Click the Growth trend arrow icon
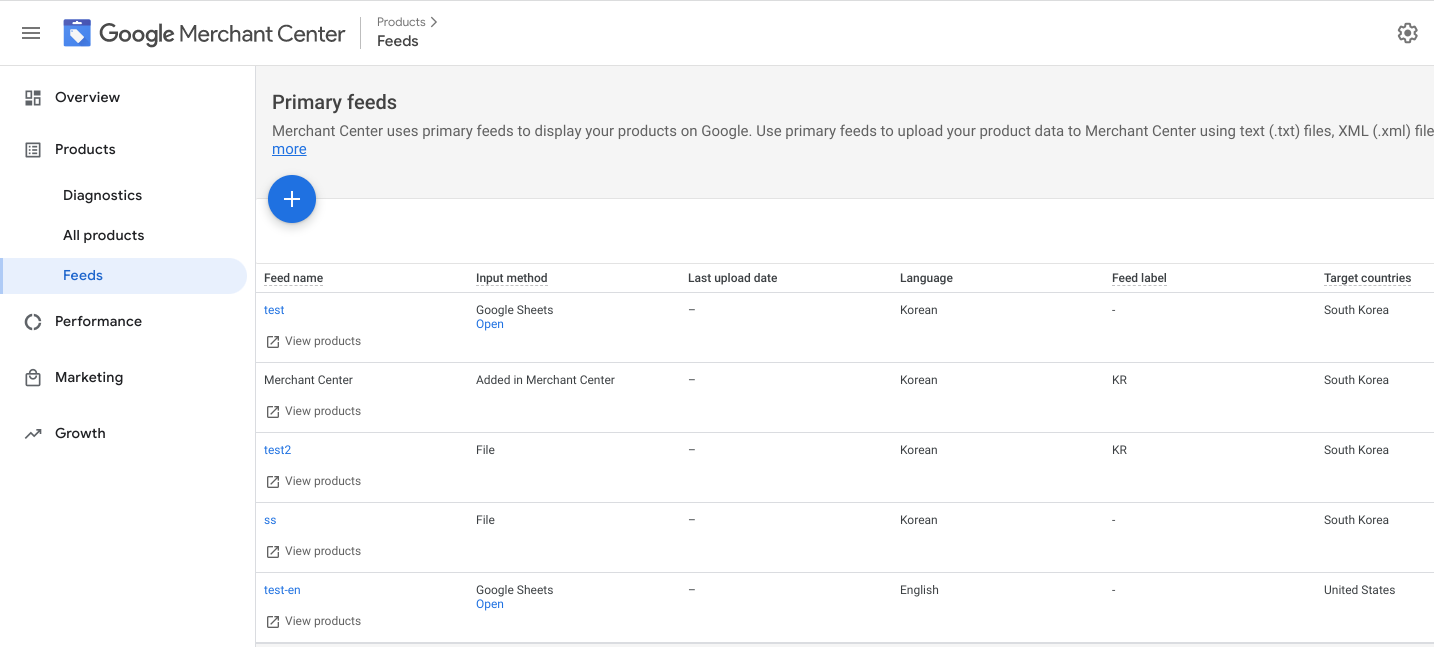The image size is (1434, 647). tap(33, 434)
